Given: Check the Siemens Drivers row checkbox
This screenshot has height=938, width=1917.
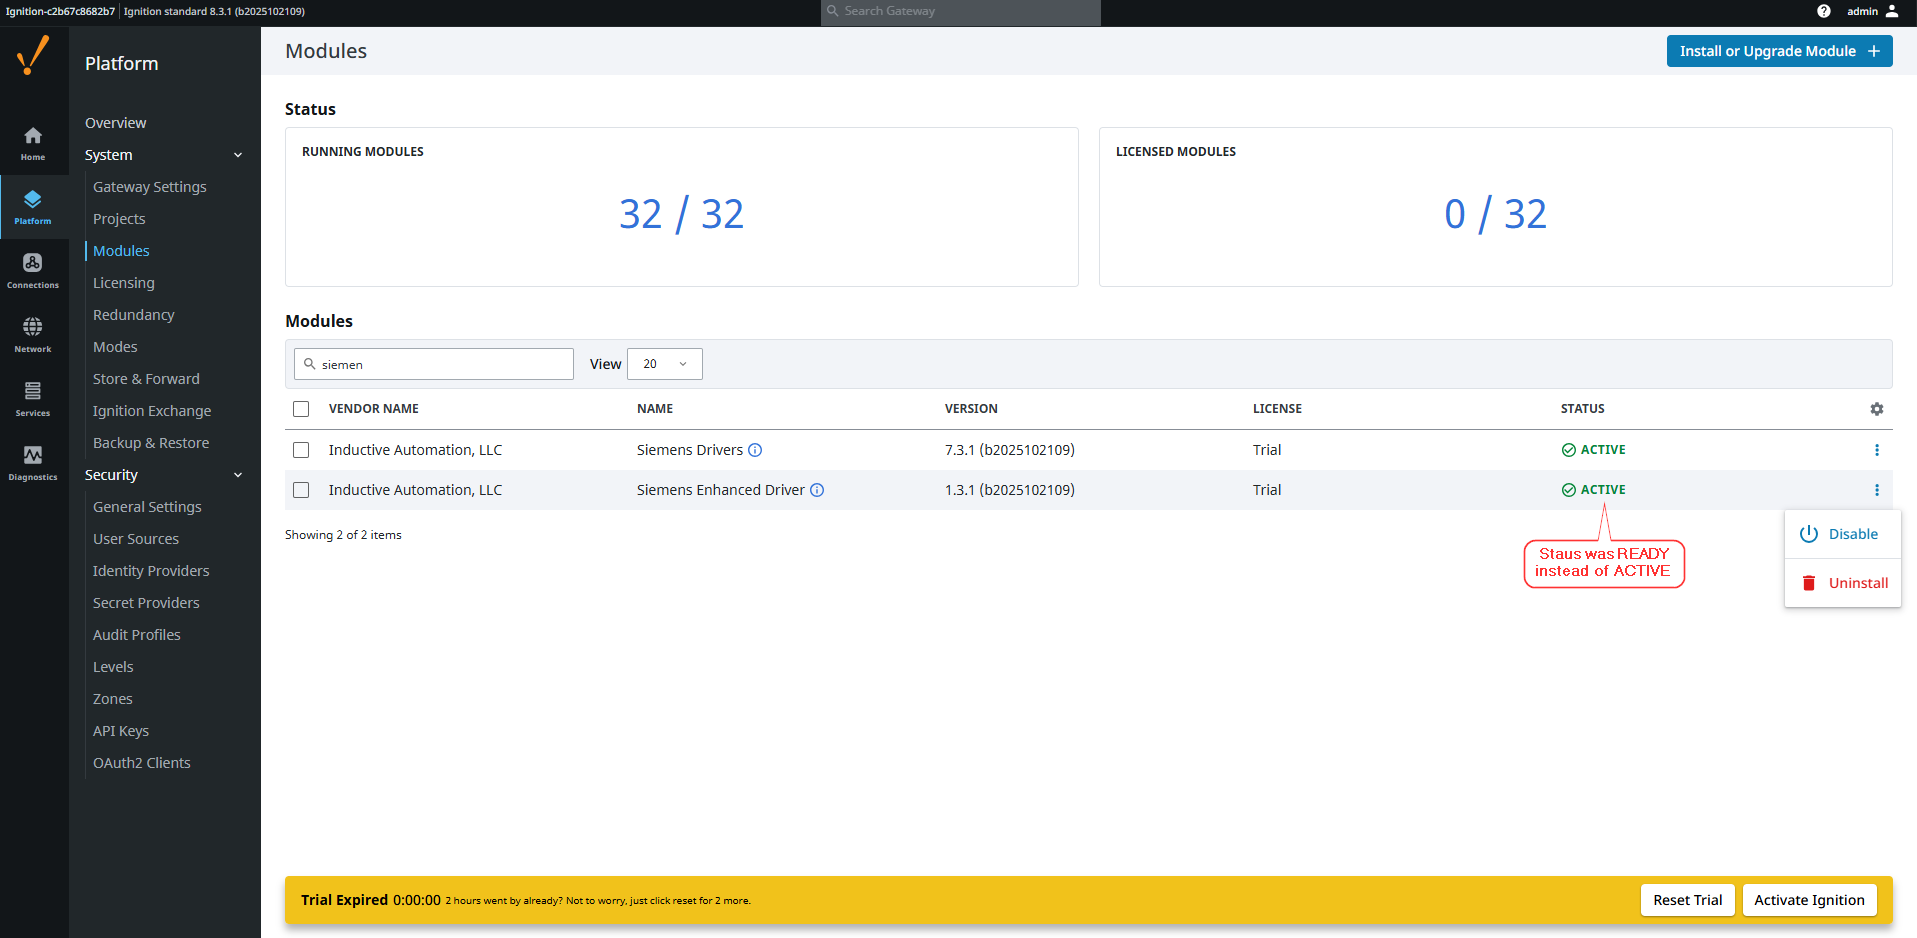Looking at the screenshot, I should click(x=301, y=450).
